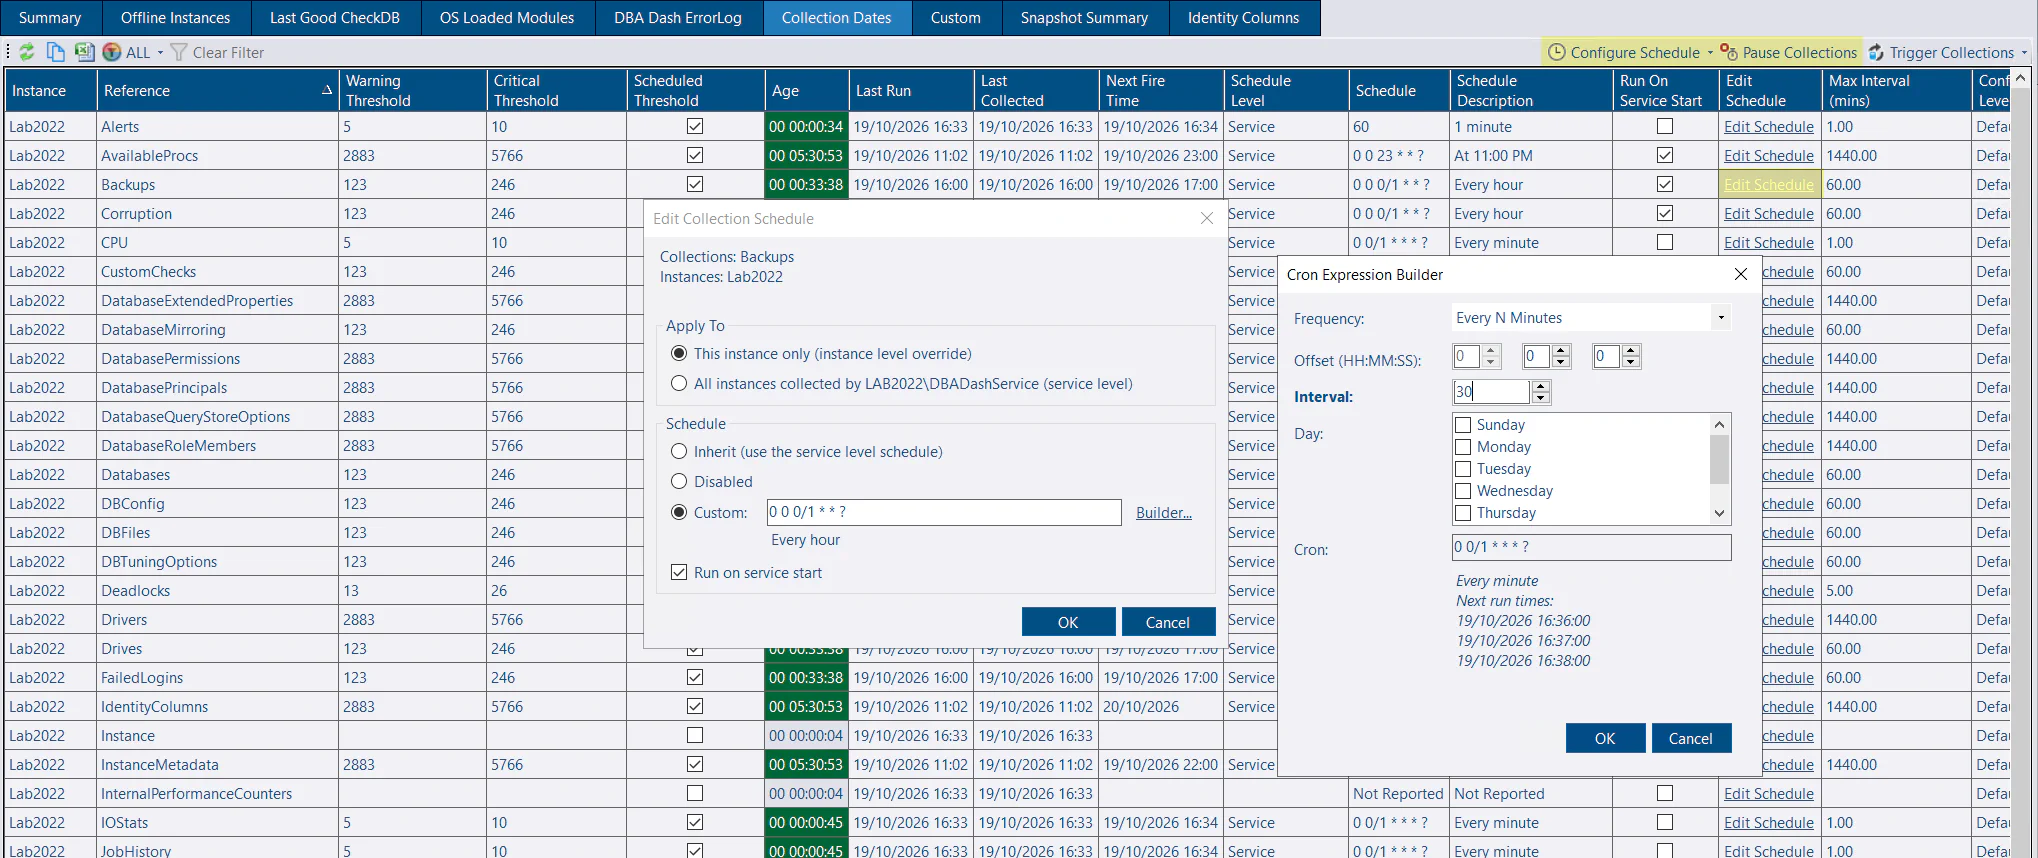
Task: Expand the Trigger Collections dropdown
Action: 2024,52
